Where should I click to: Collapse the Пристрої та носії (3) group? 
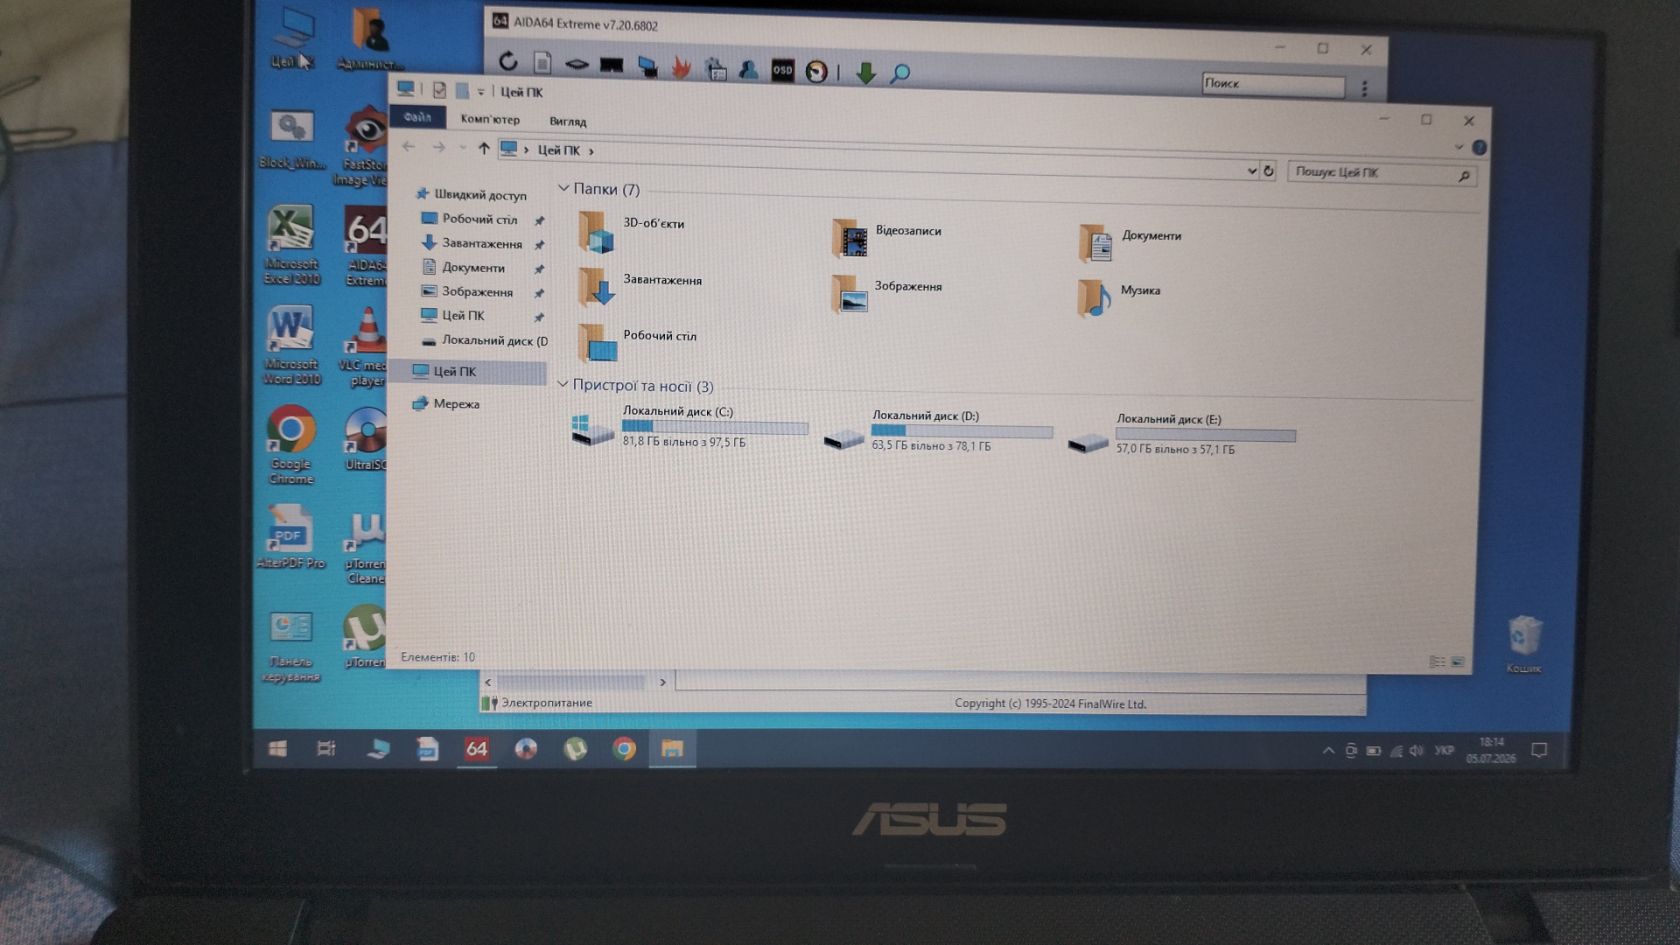(562, 383)
